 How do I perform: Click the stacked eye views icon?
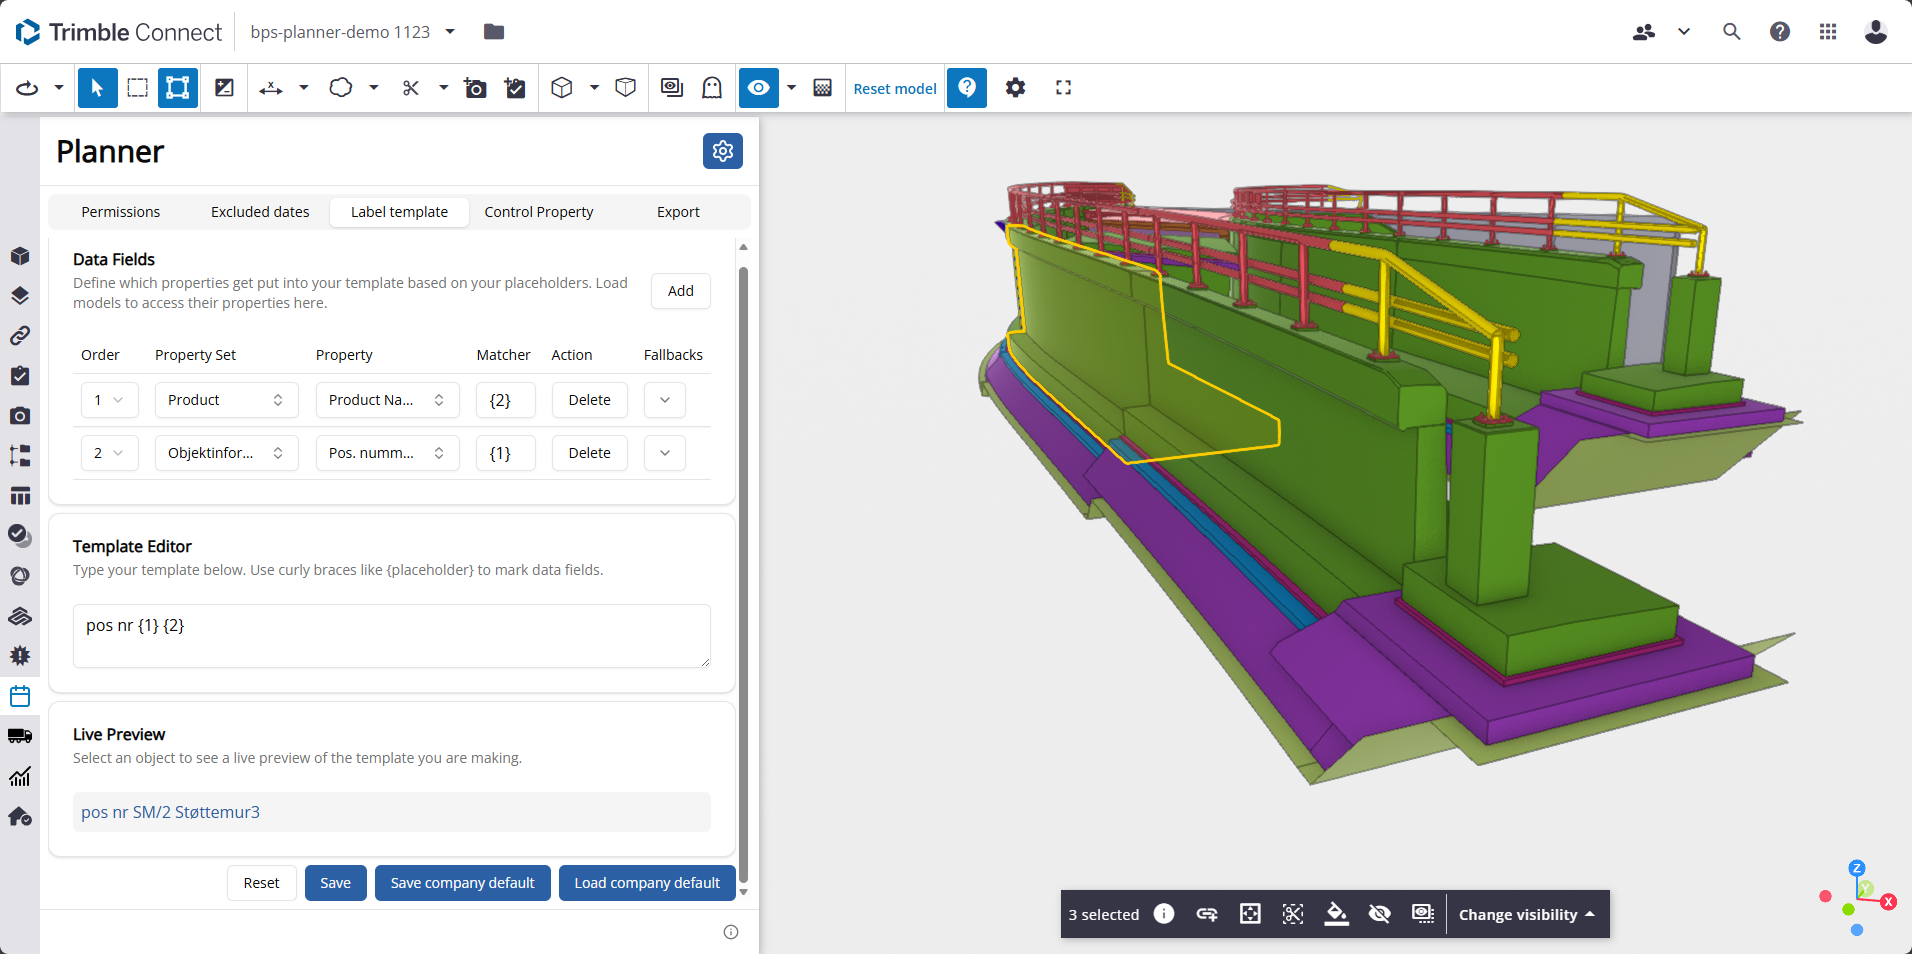[x=672, y=88]
